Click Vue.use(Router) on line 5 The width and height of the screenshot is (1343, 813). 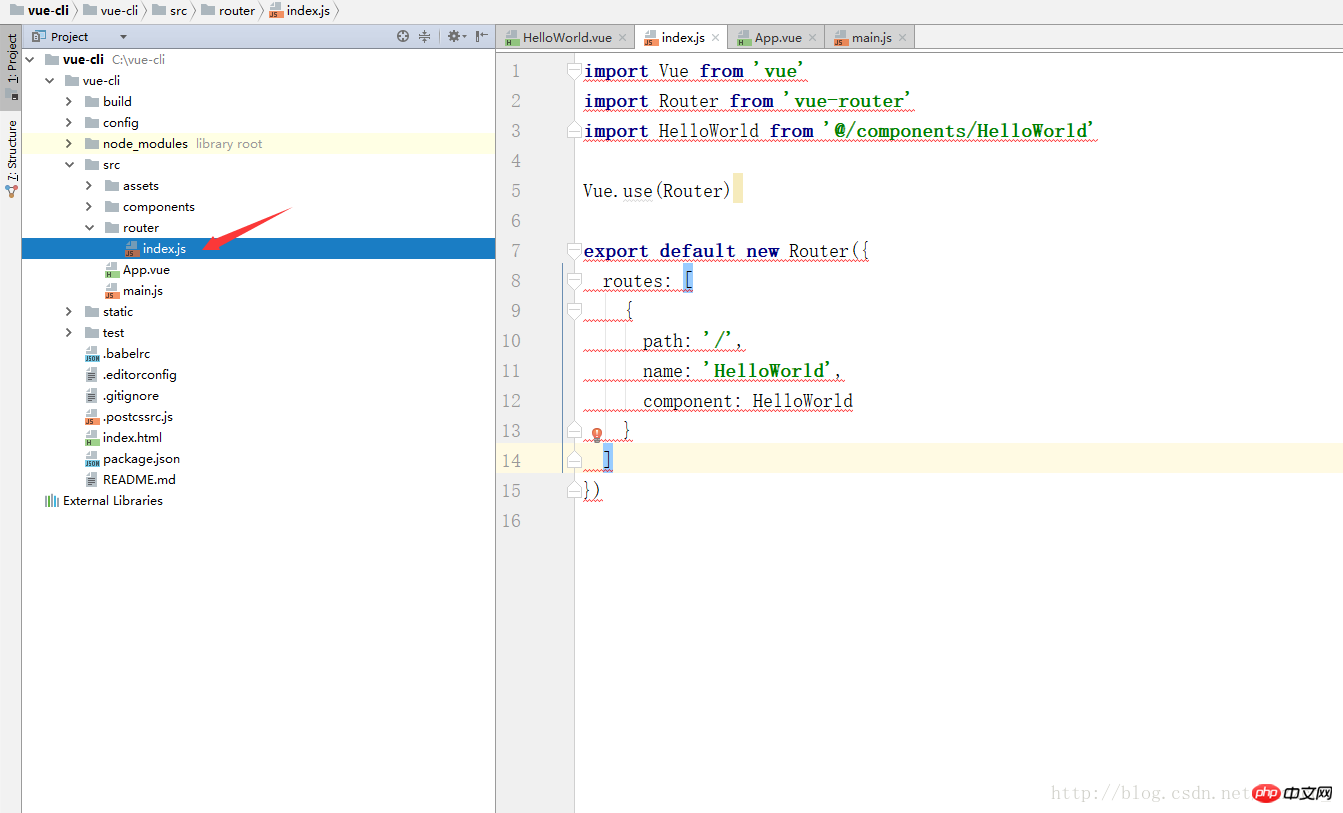pos(657,191)
